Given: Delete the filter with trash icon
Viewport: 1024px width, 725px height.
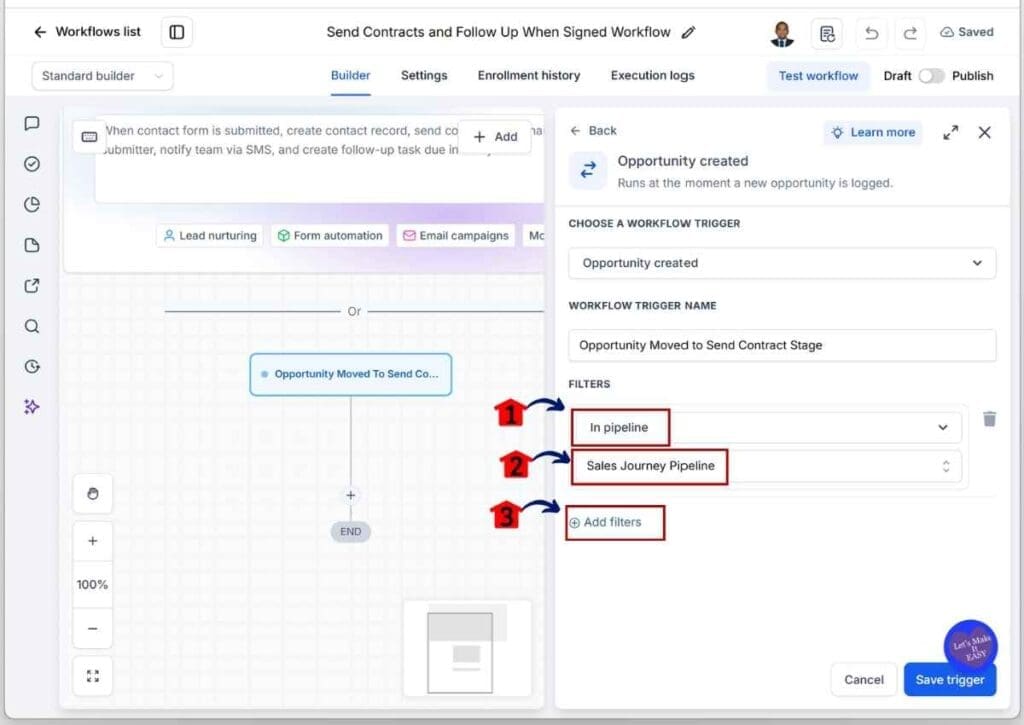Looking at the screenshot, I should [989, 419].
